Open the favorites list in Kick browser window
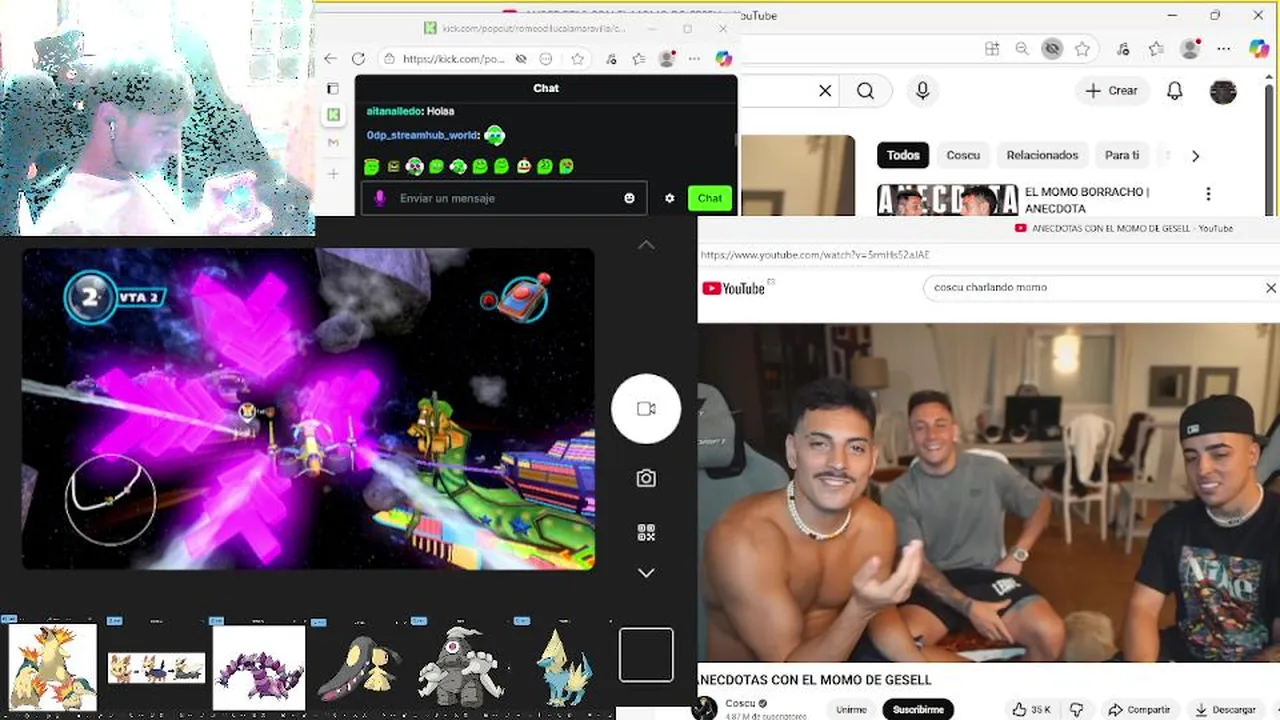Viewport: 1280px width, 720px height. [639, 59]
